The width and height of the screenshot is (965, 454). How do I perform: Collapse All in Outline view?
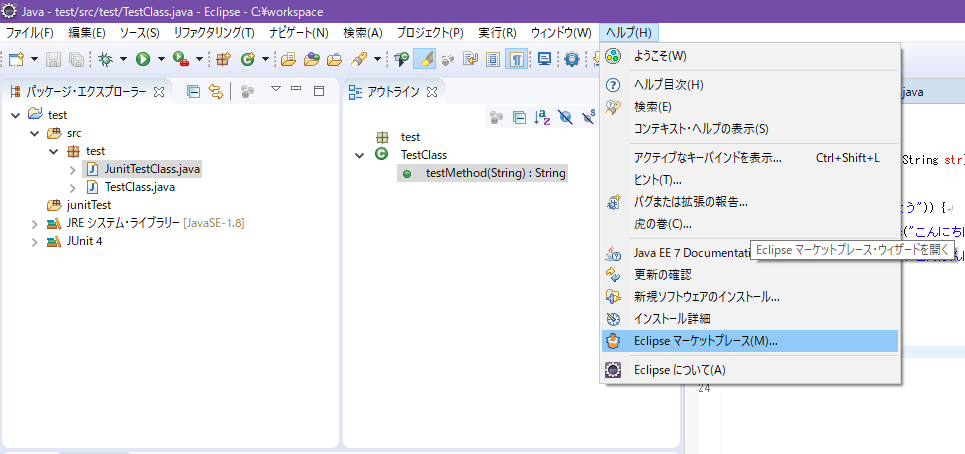pos(519,117)
